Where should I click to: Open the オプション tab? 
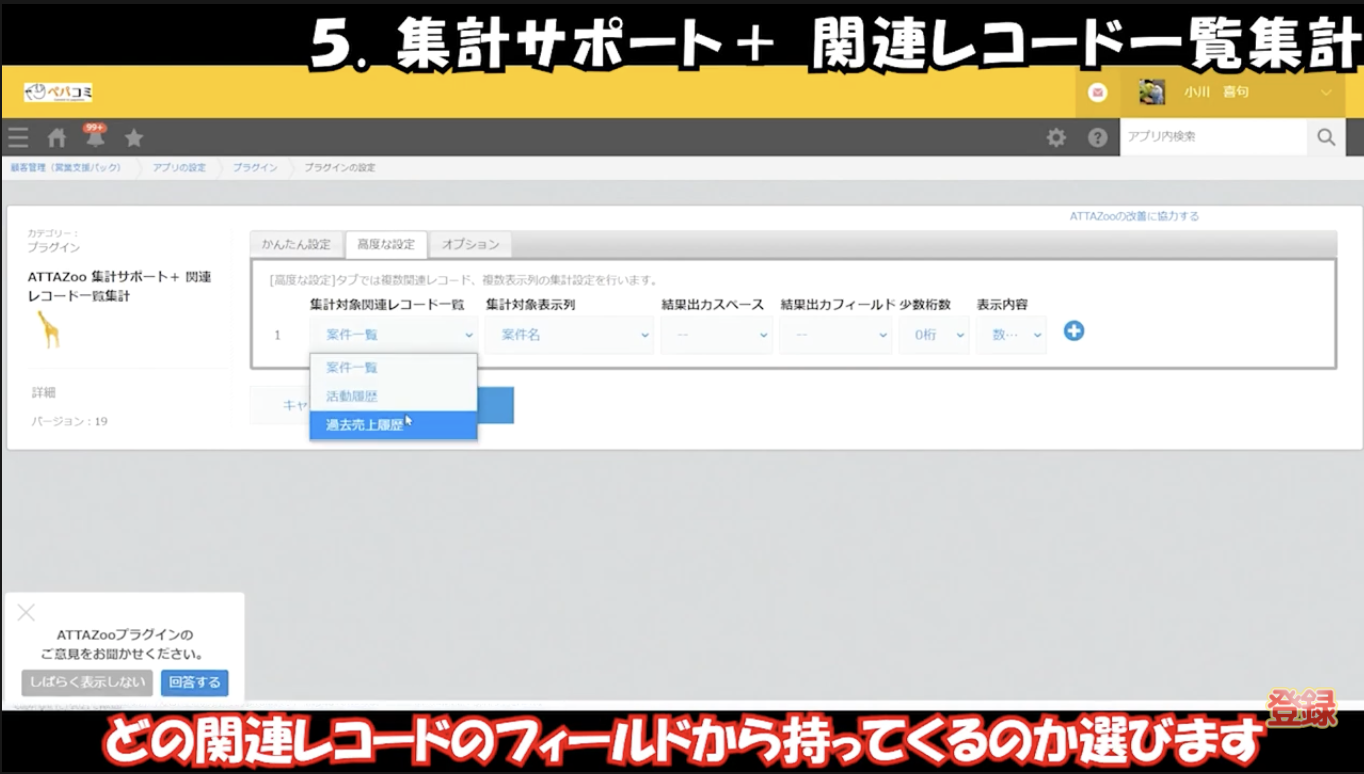[470, 244]
